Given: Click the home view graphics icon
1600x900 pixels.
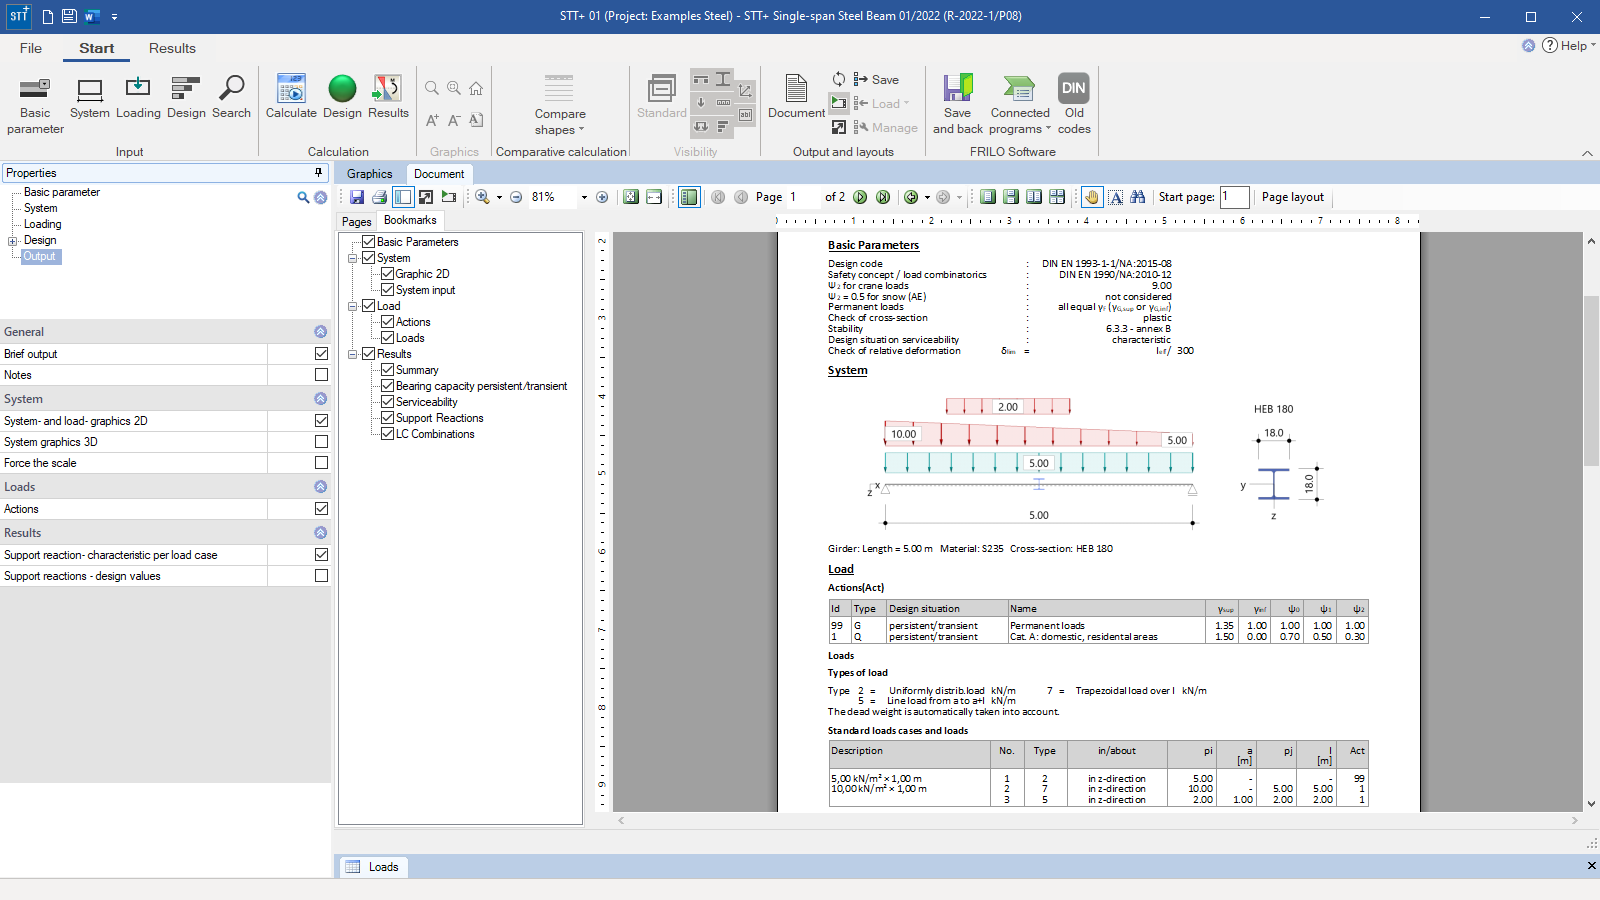Looking at the screenshot, I should 476,88.
